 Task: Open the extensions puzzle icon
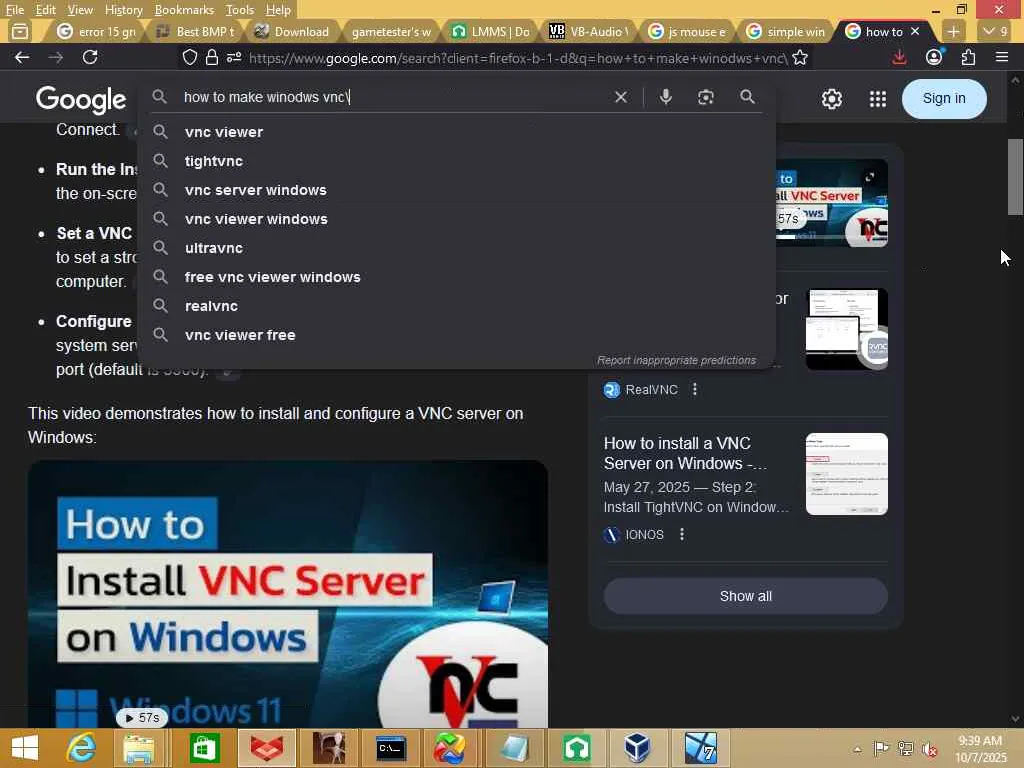(x=968, y=57)
